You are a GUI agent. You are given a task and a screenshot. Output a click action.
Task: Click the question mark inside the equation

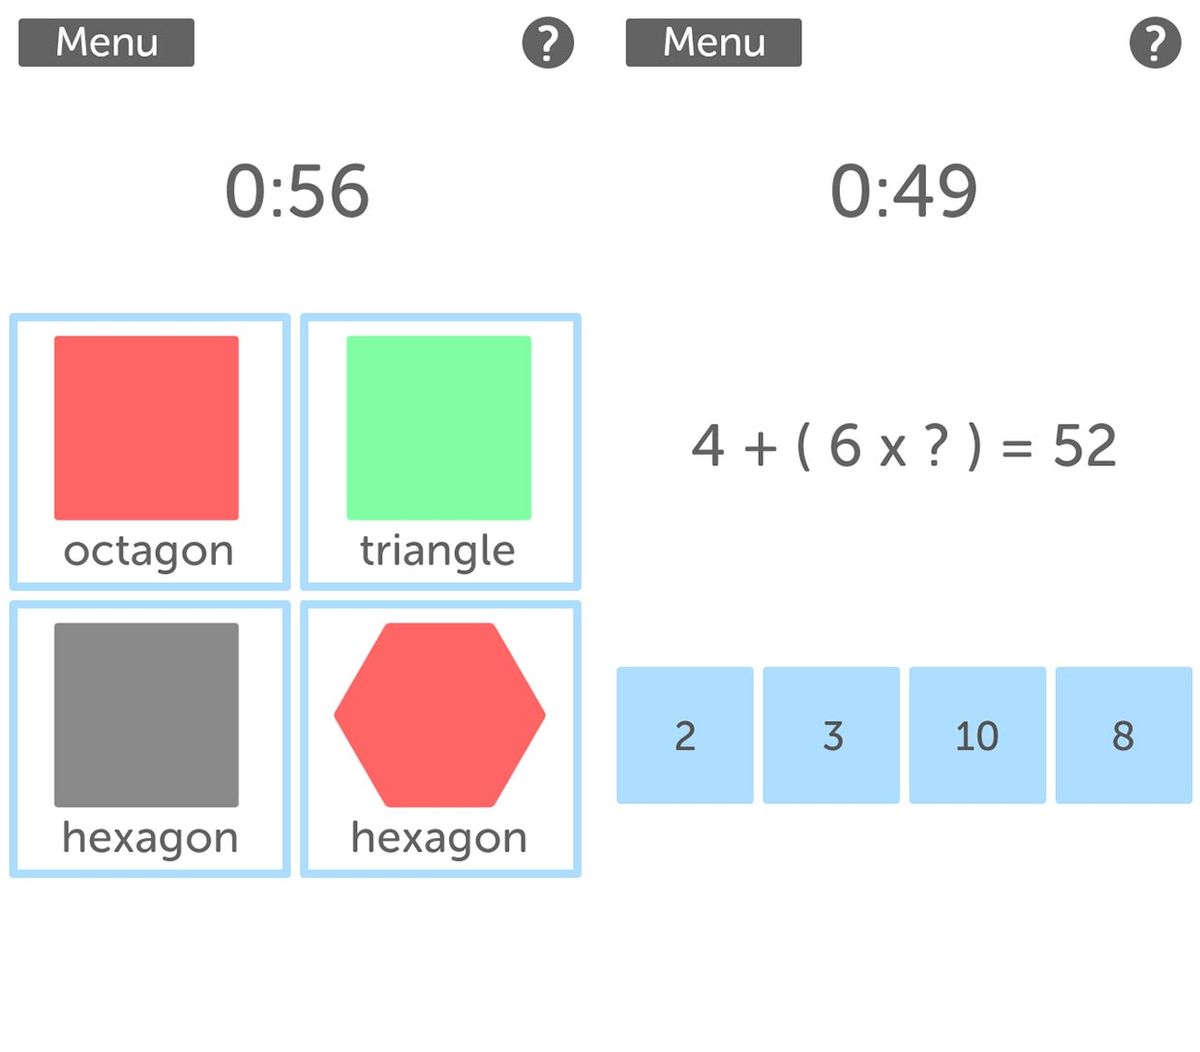point(936,445)
